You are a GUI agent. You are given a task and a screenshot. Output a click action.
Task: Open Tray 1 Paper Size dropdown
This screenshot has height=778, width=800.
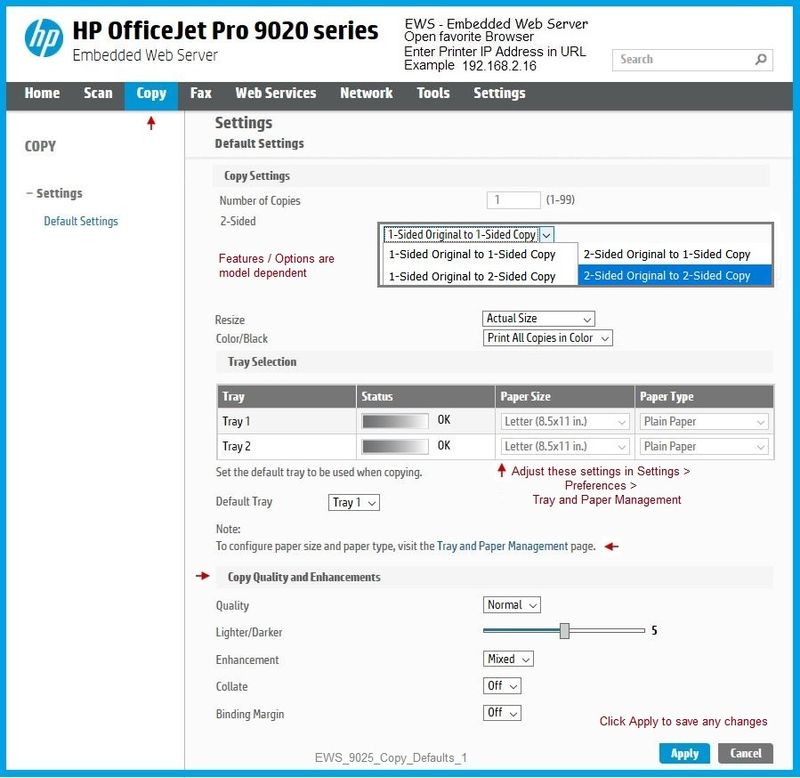(x=564, y=422)
